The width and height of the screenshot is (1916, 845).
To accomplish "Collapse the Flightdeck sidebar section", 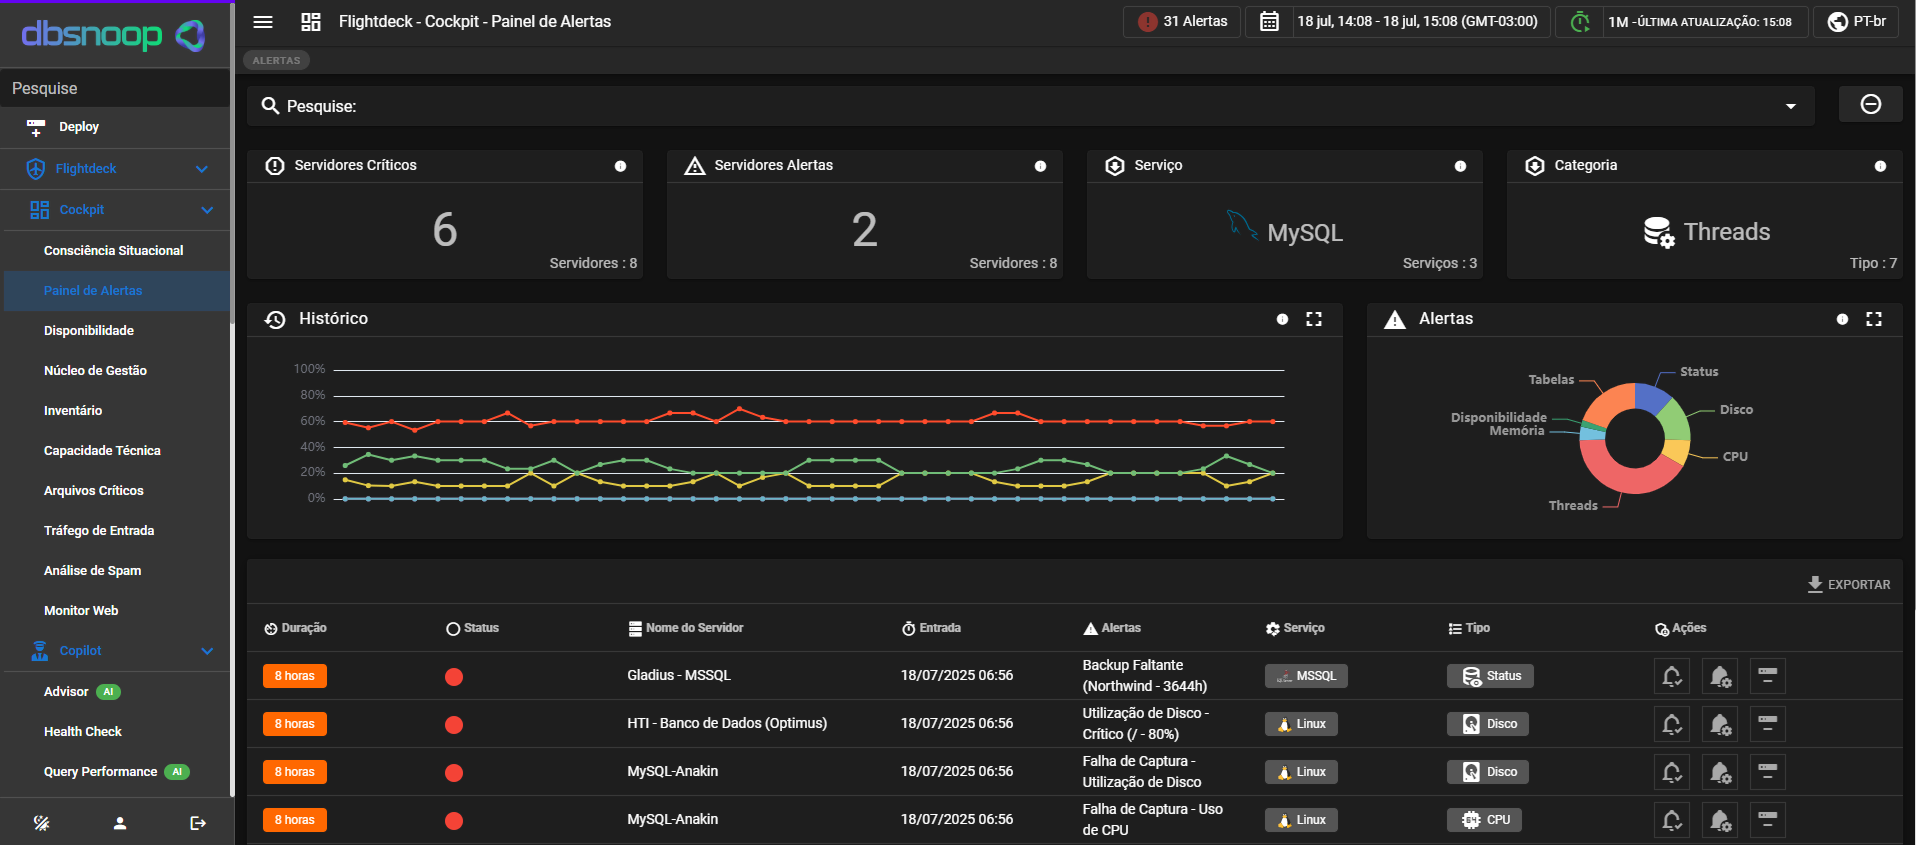I will pos(202,169).
